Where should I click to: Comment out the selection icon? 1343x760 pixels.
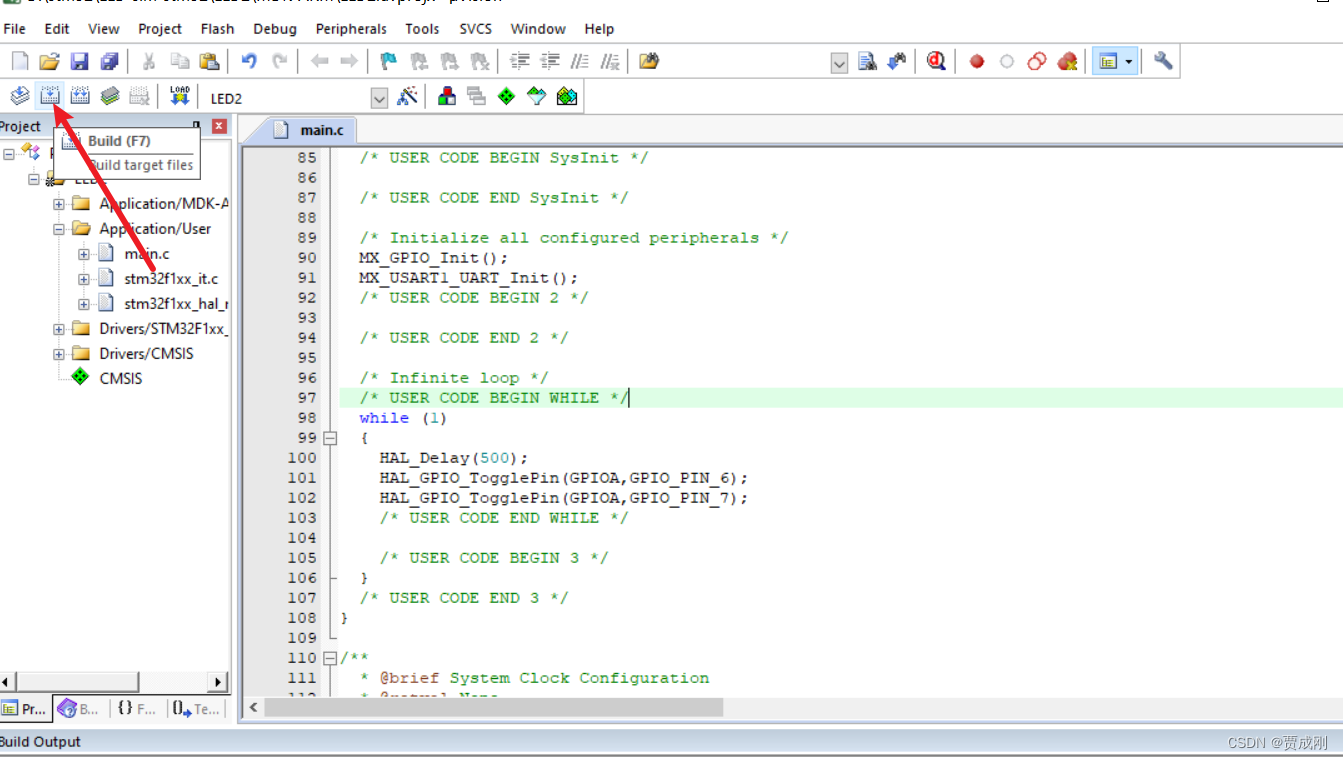click(579, 61)
